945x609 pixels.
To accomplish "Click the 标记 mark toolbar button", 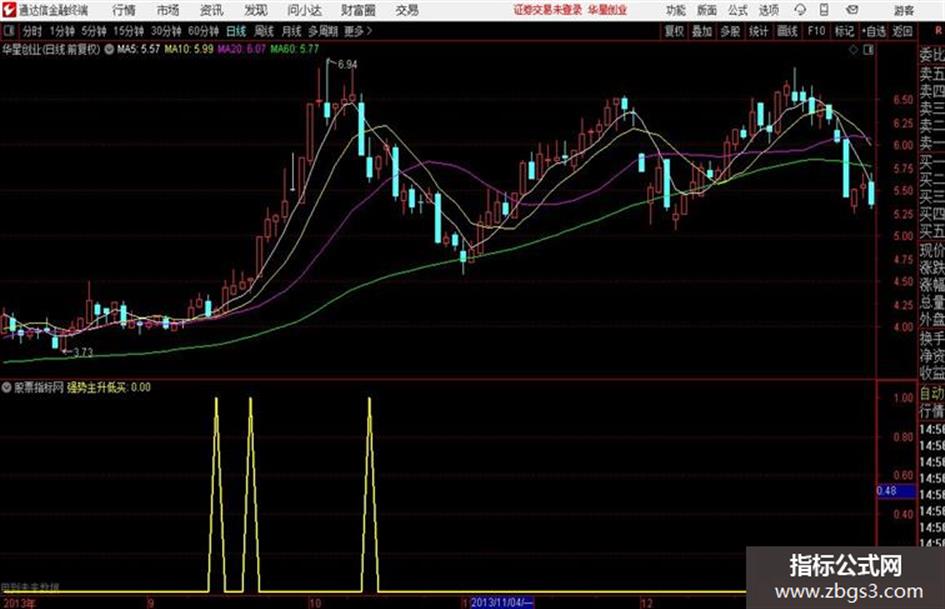I will coord(844,31).
